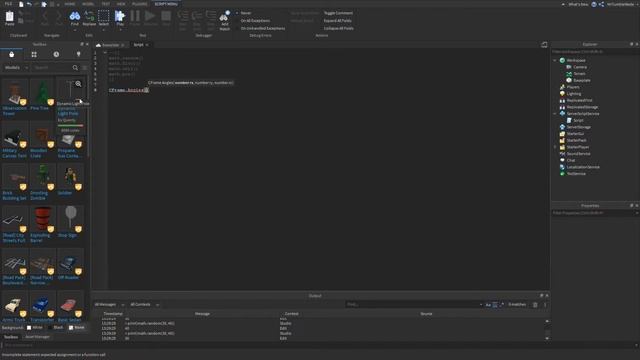Clear output with the trash icon
Viewport: 640px width, 360px height.
pos(535,304)
